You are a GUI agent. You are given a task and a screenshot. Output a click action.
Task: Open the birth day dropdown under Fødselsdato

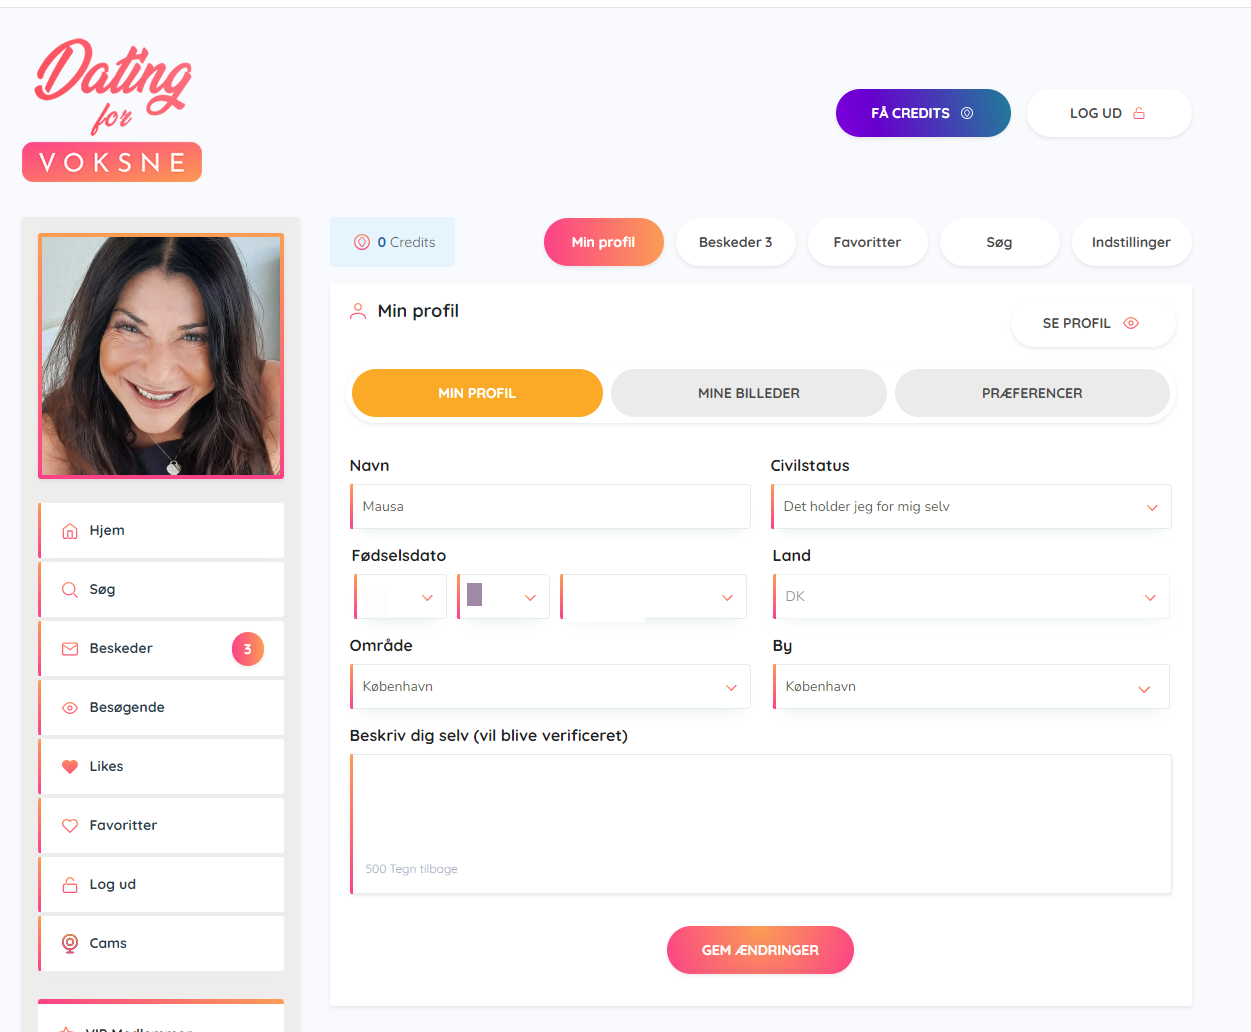[400, 597]
